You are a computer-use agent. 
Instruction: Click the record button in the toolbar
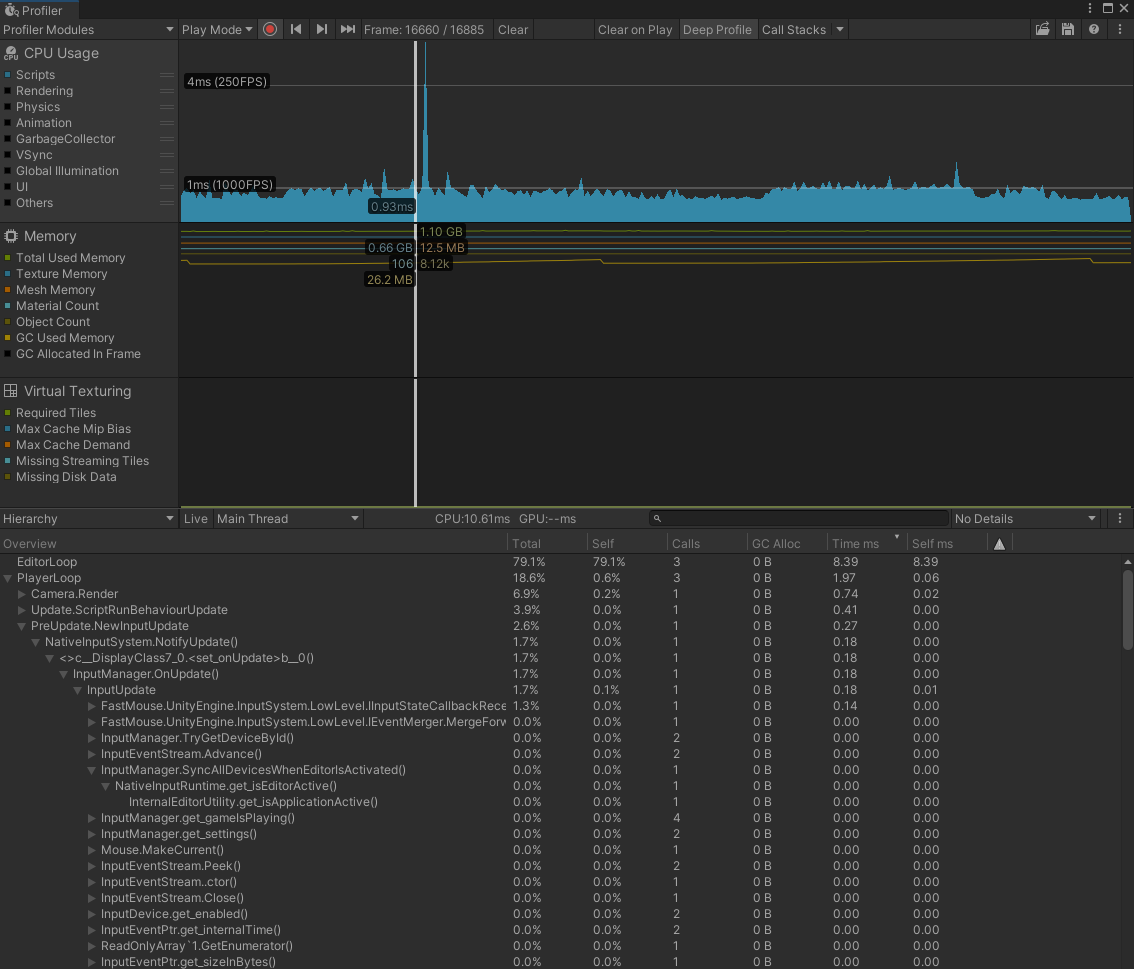coord(270,29)
